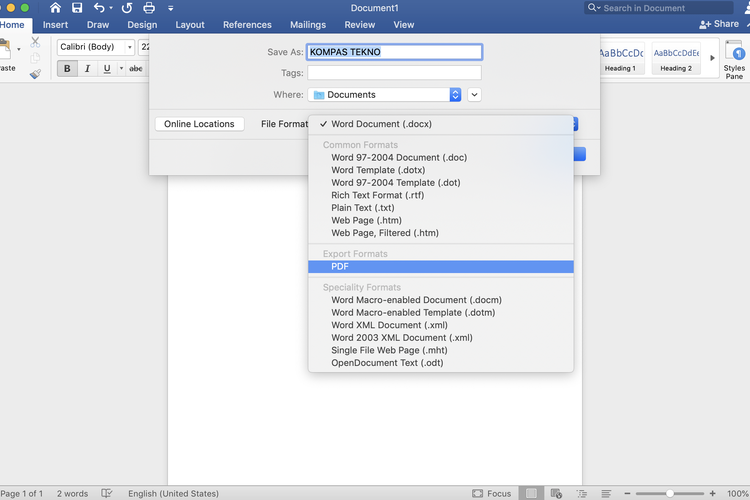Click the Tags input field
Viewport: 750px width, 500px height.
(x=394, y=73)
